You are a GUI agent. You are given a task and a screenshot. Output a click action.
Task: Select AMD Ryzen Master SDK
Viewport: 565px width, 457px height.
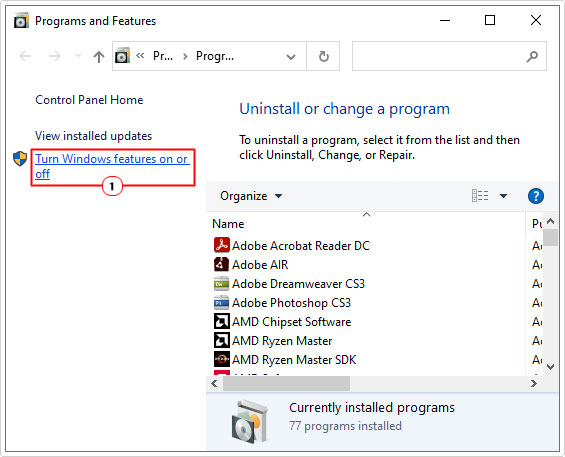tap(294, 360)
